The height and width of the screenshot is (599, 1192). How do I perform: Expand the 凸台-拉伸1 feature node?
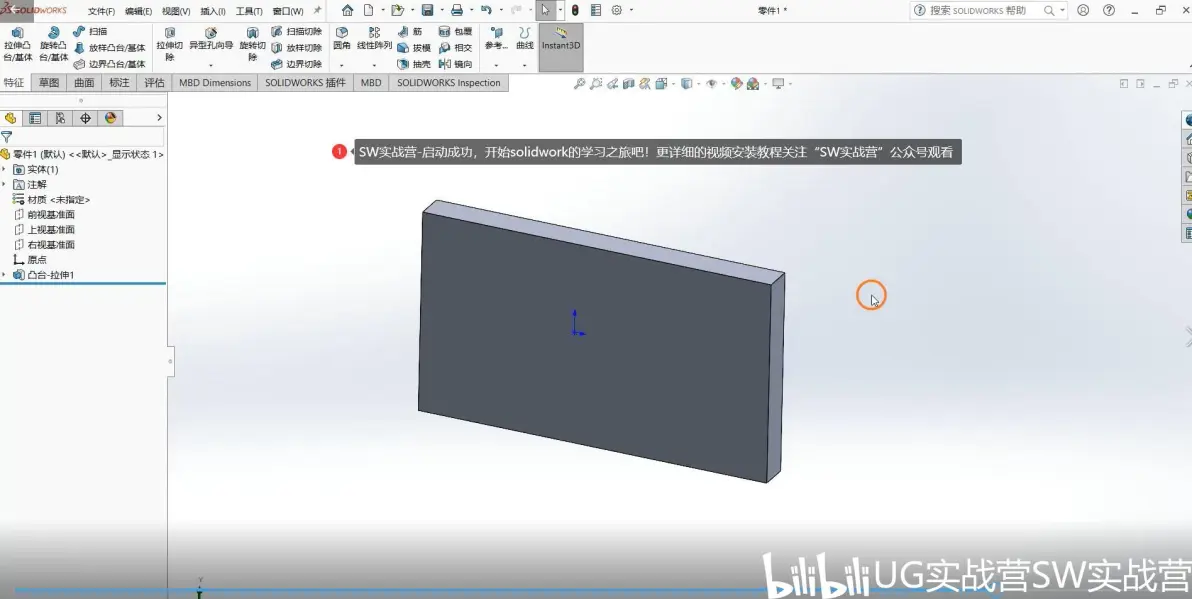[5, 274]
